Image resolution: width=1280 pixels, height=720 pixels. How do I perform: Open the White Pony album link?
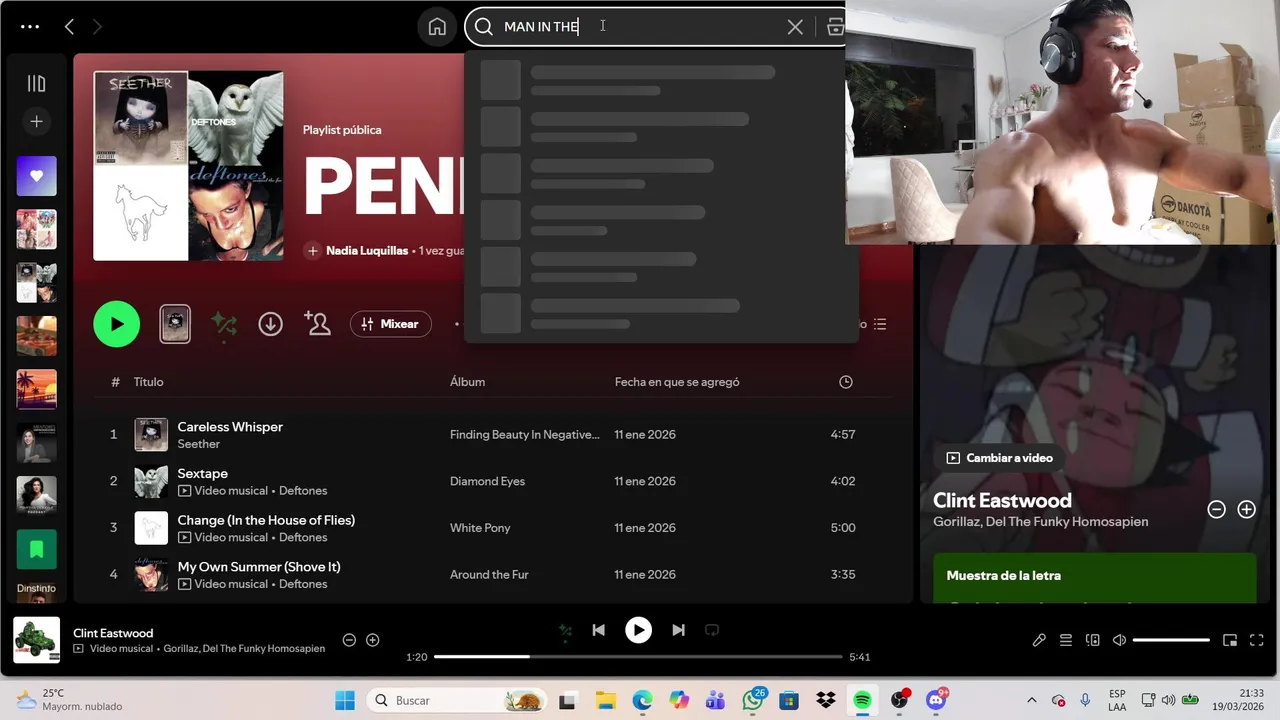click(480, 528)
